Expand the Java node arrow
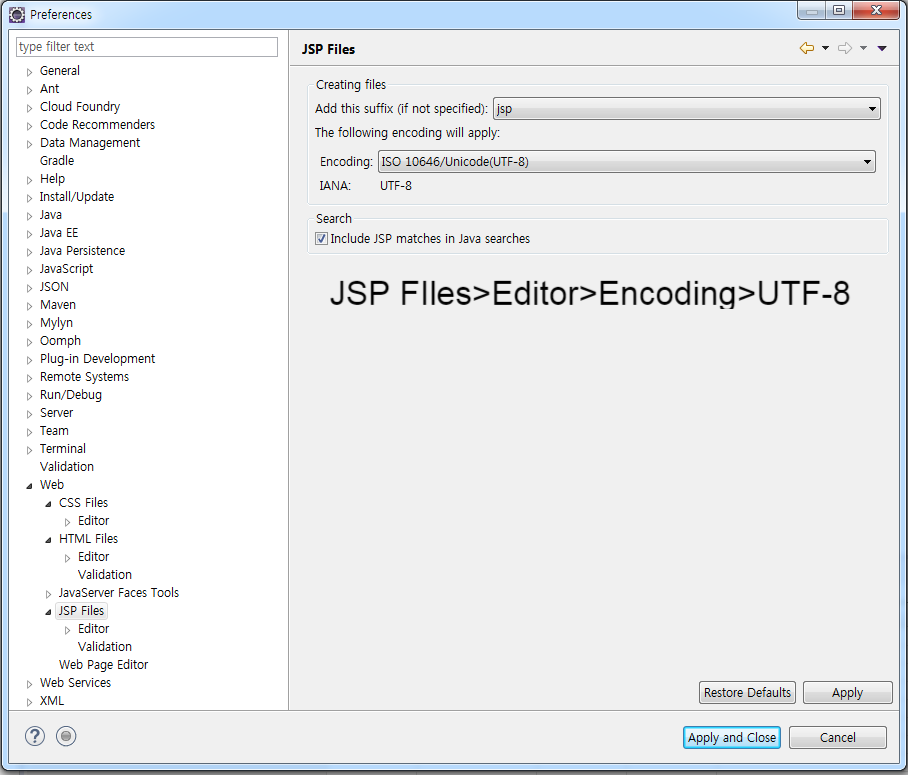The height and width of the screenshot is (775, 908). tap(29, 215)
